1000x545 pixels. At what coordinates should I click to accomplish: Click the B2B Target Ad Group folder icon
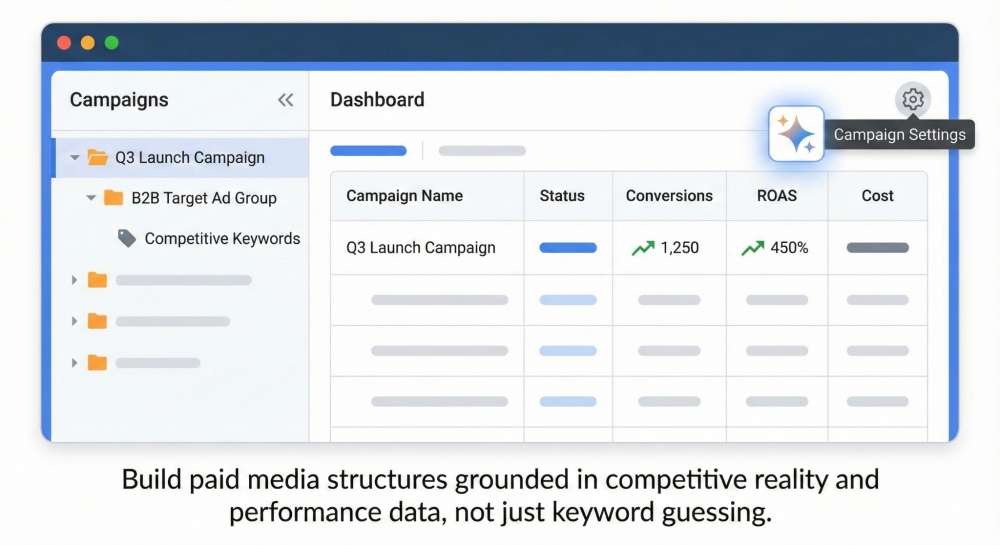[x=113, y=198]
